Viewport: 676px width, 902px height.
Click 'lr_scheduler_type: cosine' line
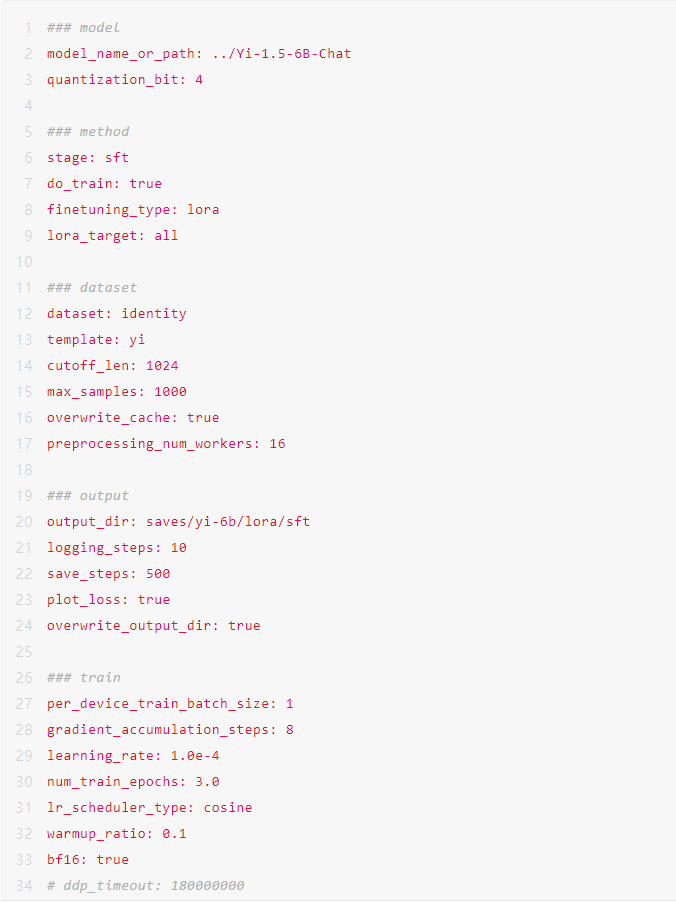coord(150,808)
